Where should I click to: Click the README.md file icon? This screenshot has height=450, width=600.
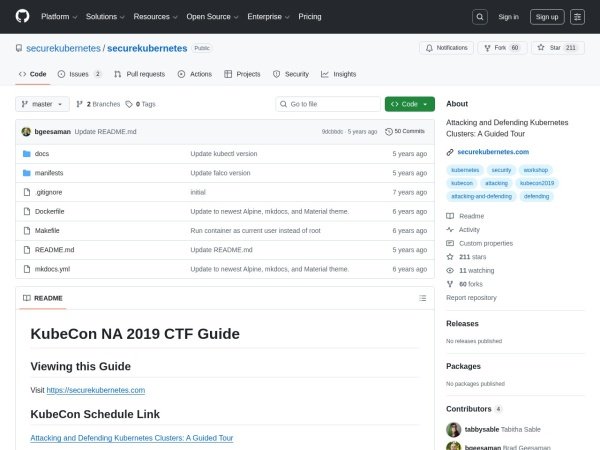[x=26, y=250]
